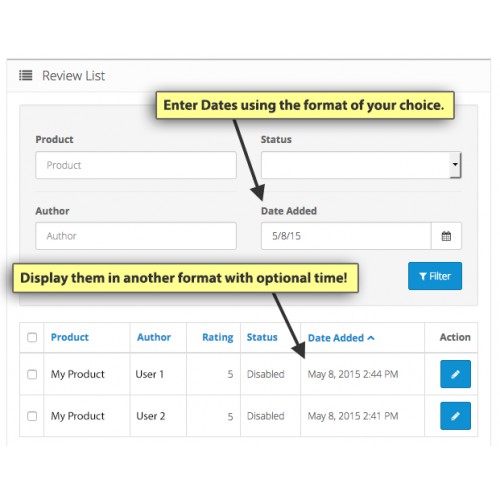The image size is (500, 500).
Task: Click the Review List icon in the header
Action: pyautogui.click(x=26, y=75)
